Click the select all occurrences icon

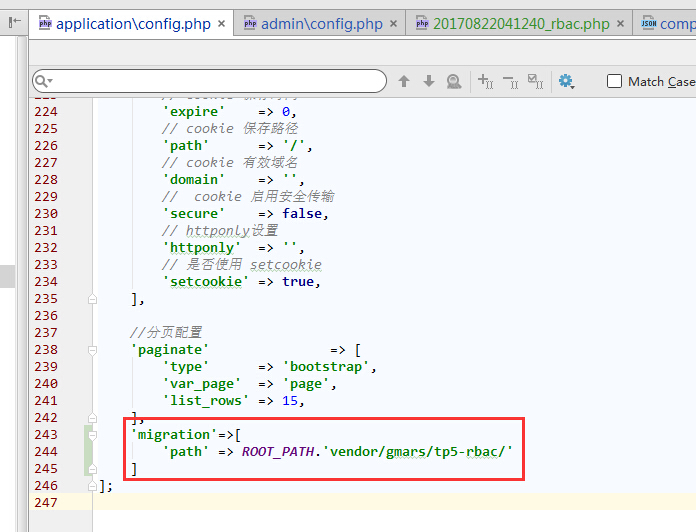pyautogui.click(x=535, y=82)
